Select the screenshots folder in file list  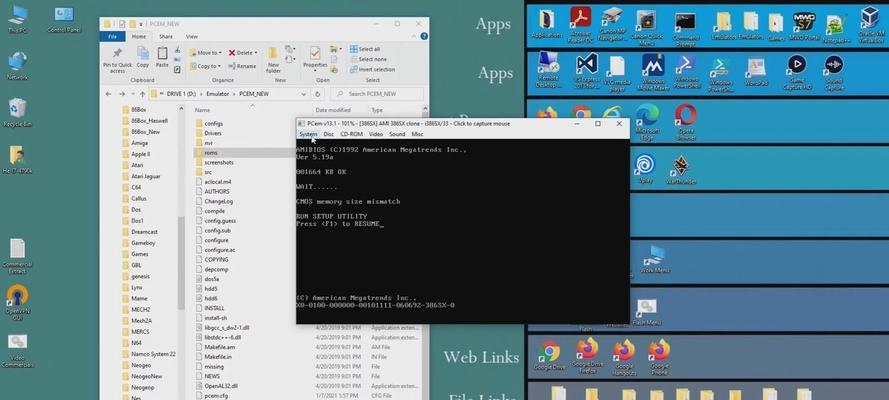pos(214,163)
